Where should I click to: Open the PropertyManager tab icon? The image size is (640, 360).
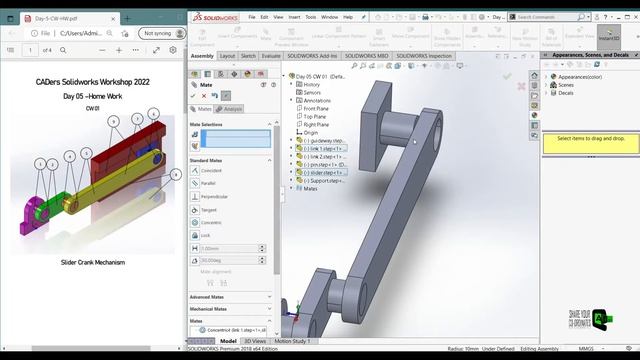208,74
